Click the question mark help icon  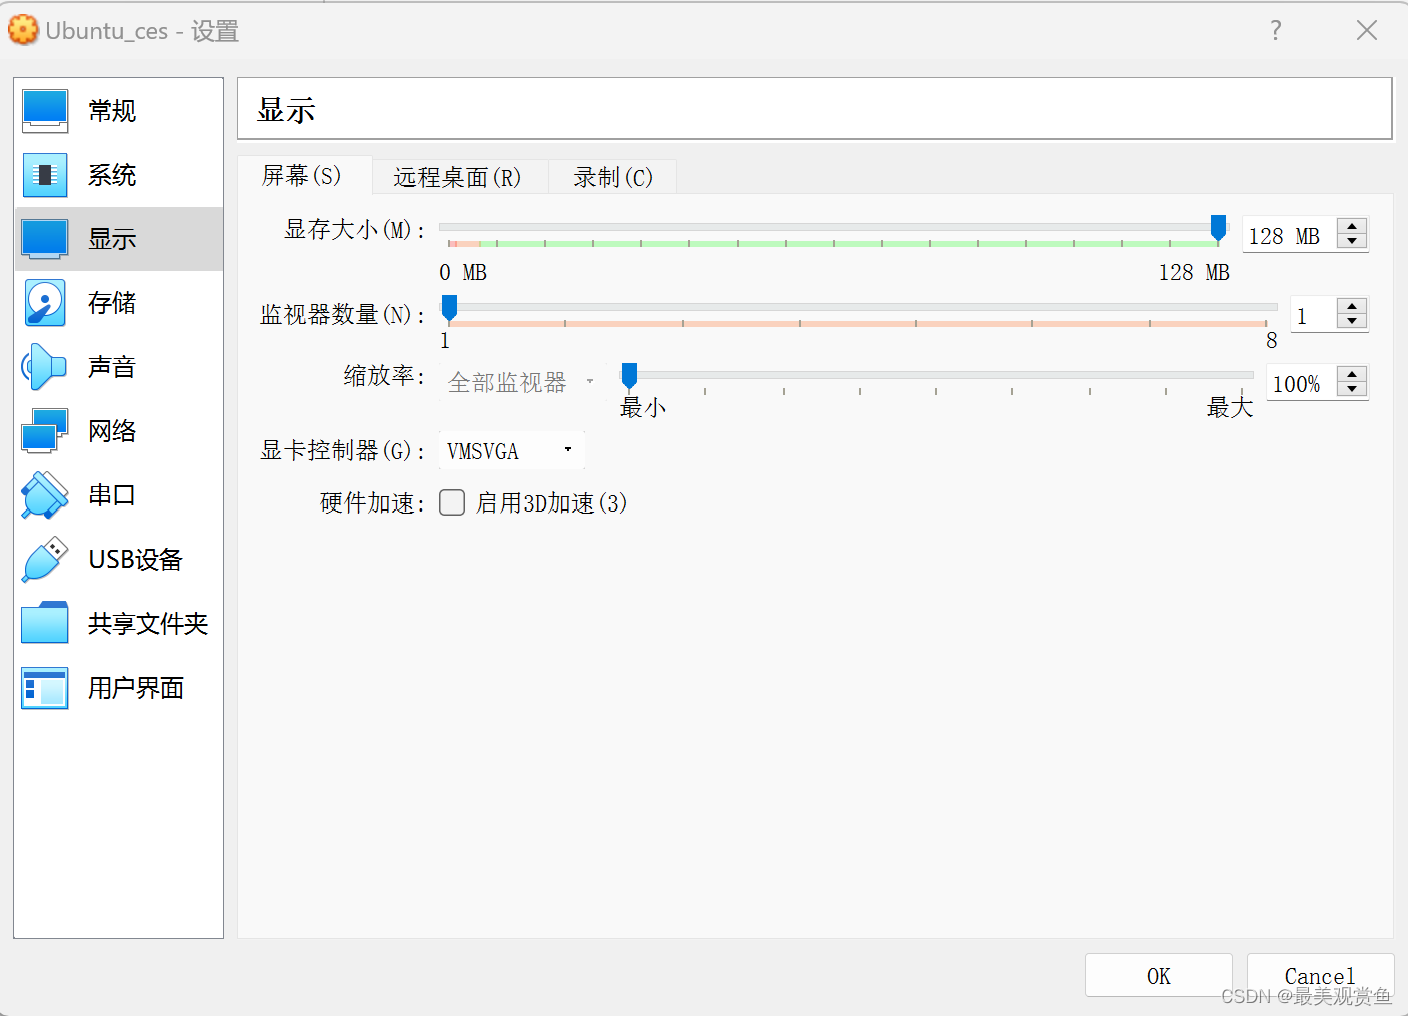pos(1276,30)
